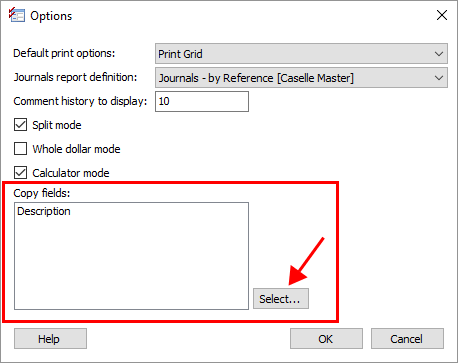Confirm settings with the OK button
The image size is (458, 363).
coord(326,339)
